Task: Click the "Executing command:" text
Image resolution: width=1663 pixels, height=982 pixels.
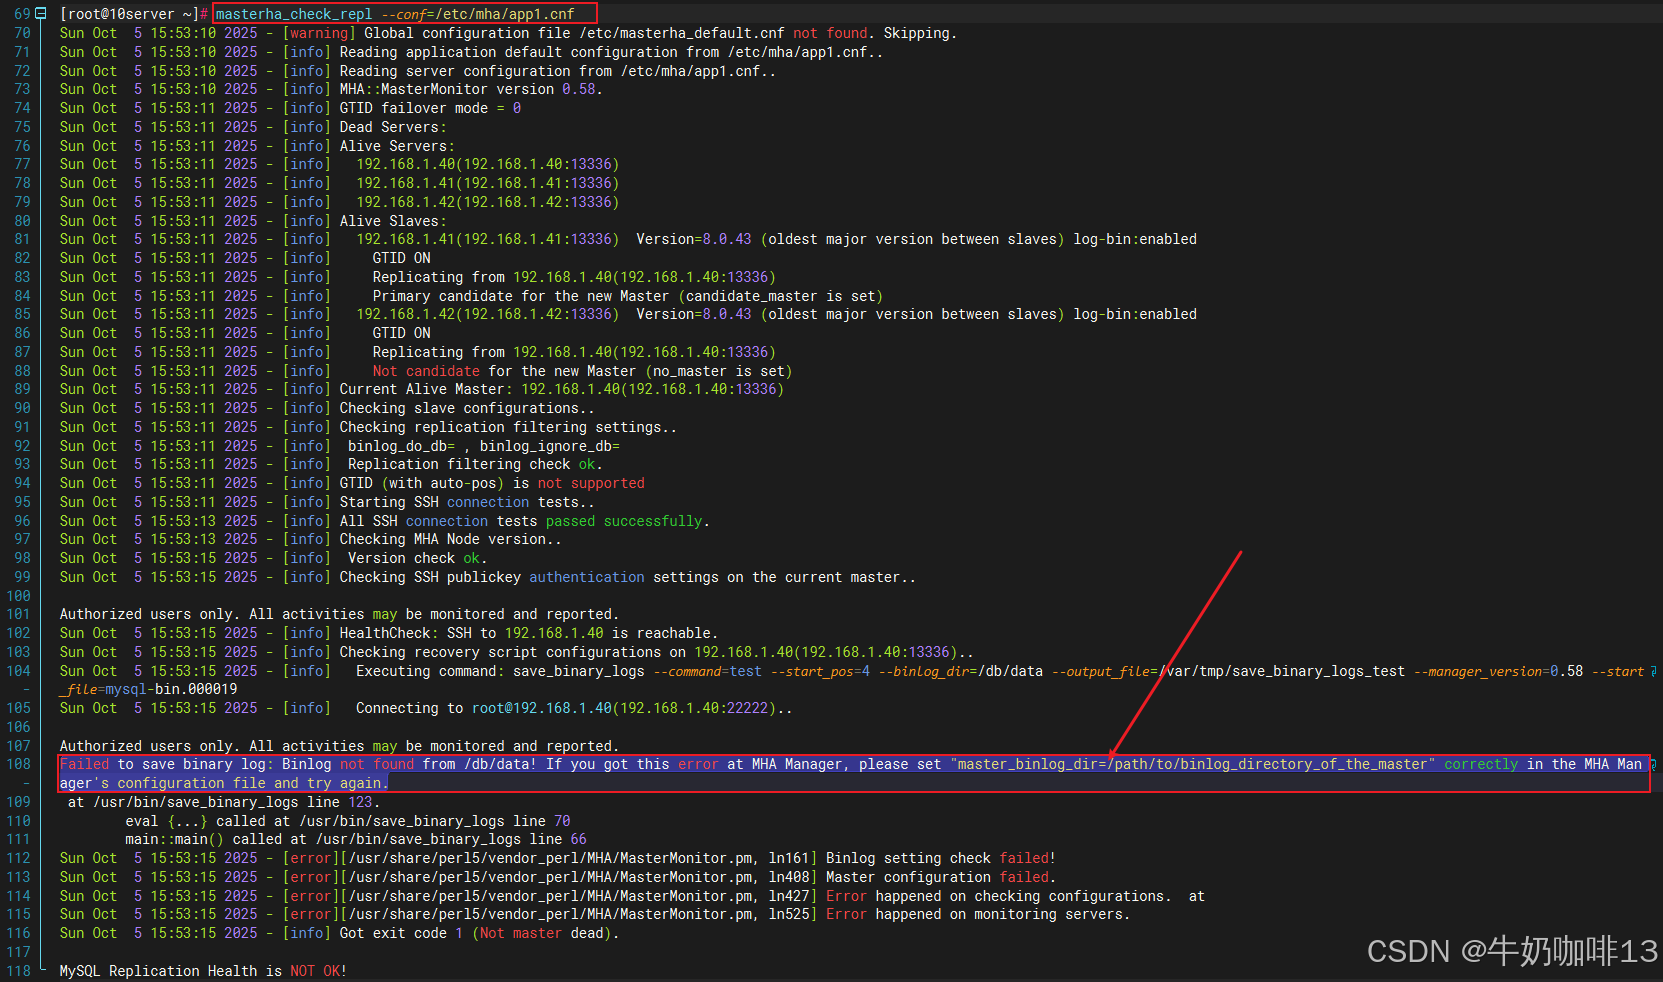Action: [430, 671]
